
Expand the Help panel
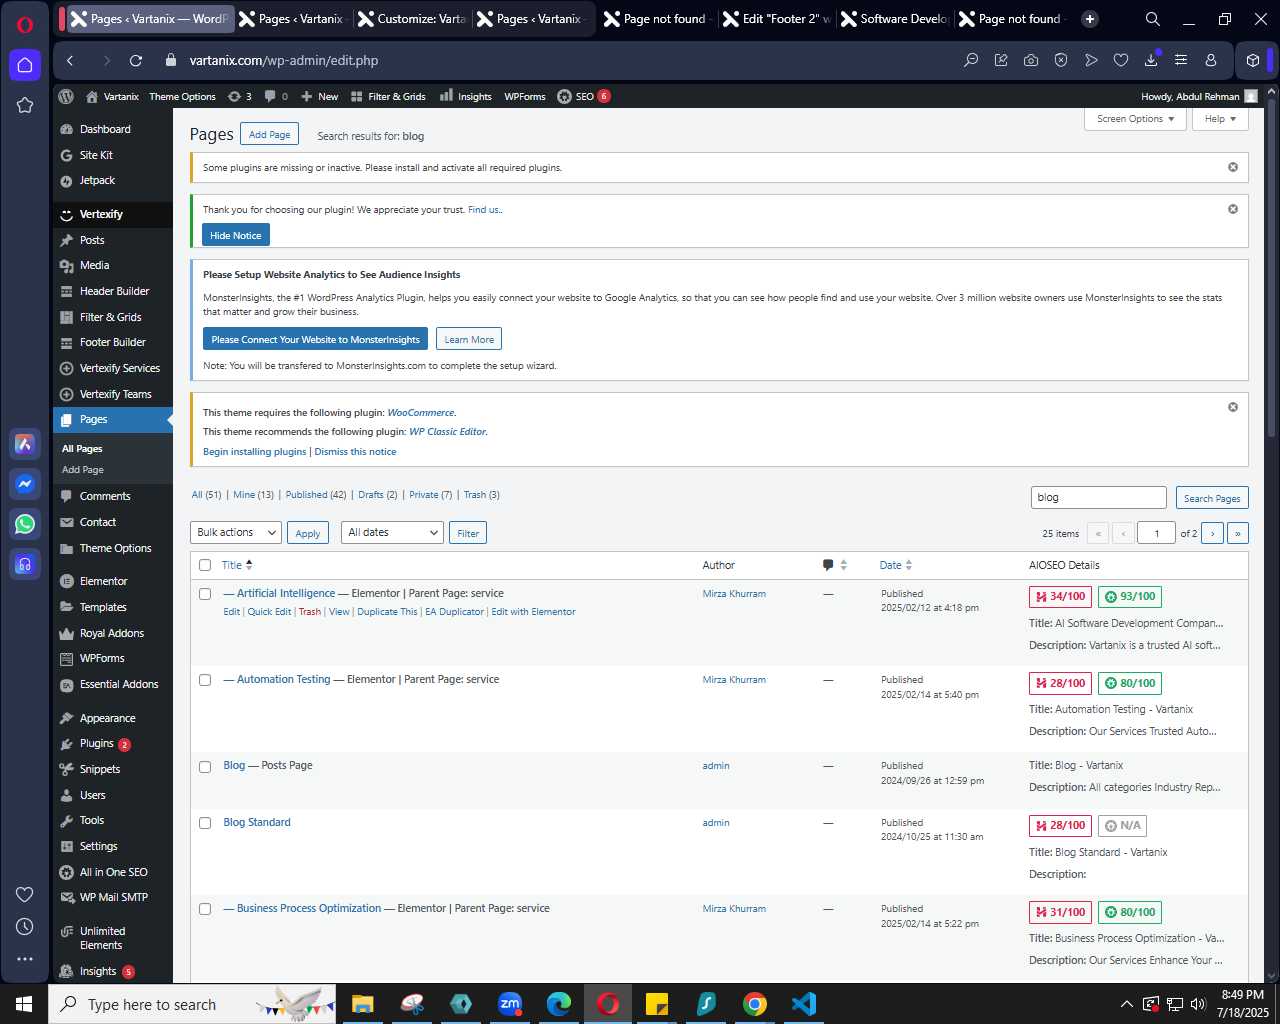coord(1220,119)
